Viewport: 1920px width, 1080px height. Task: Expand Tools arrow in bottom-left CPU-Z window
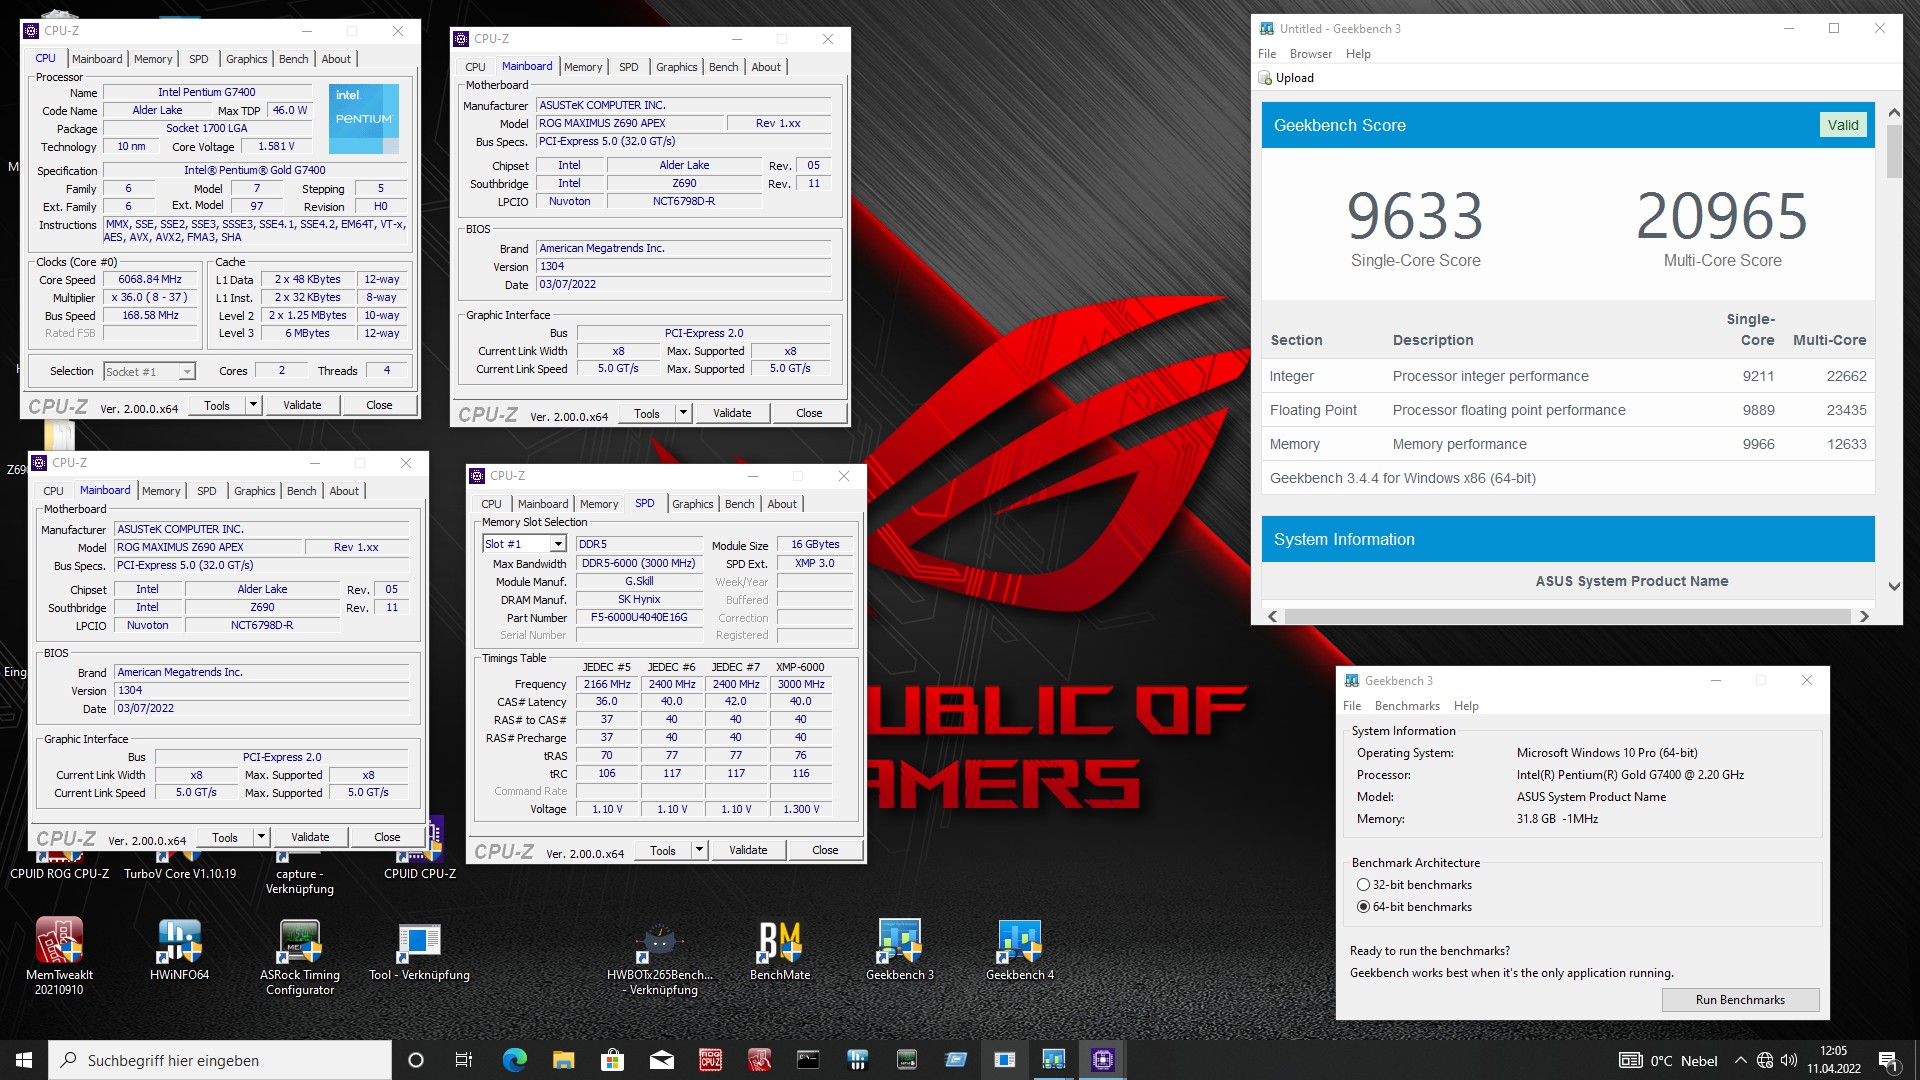261,837
